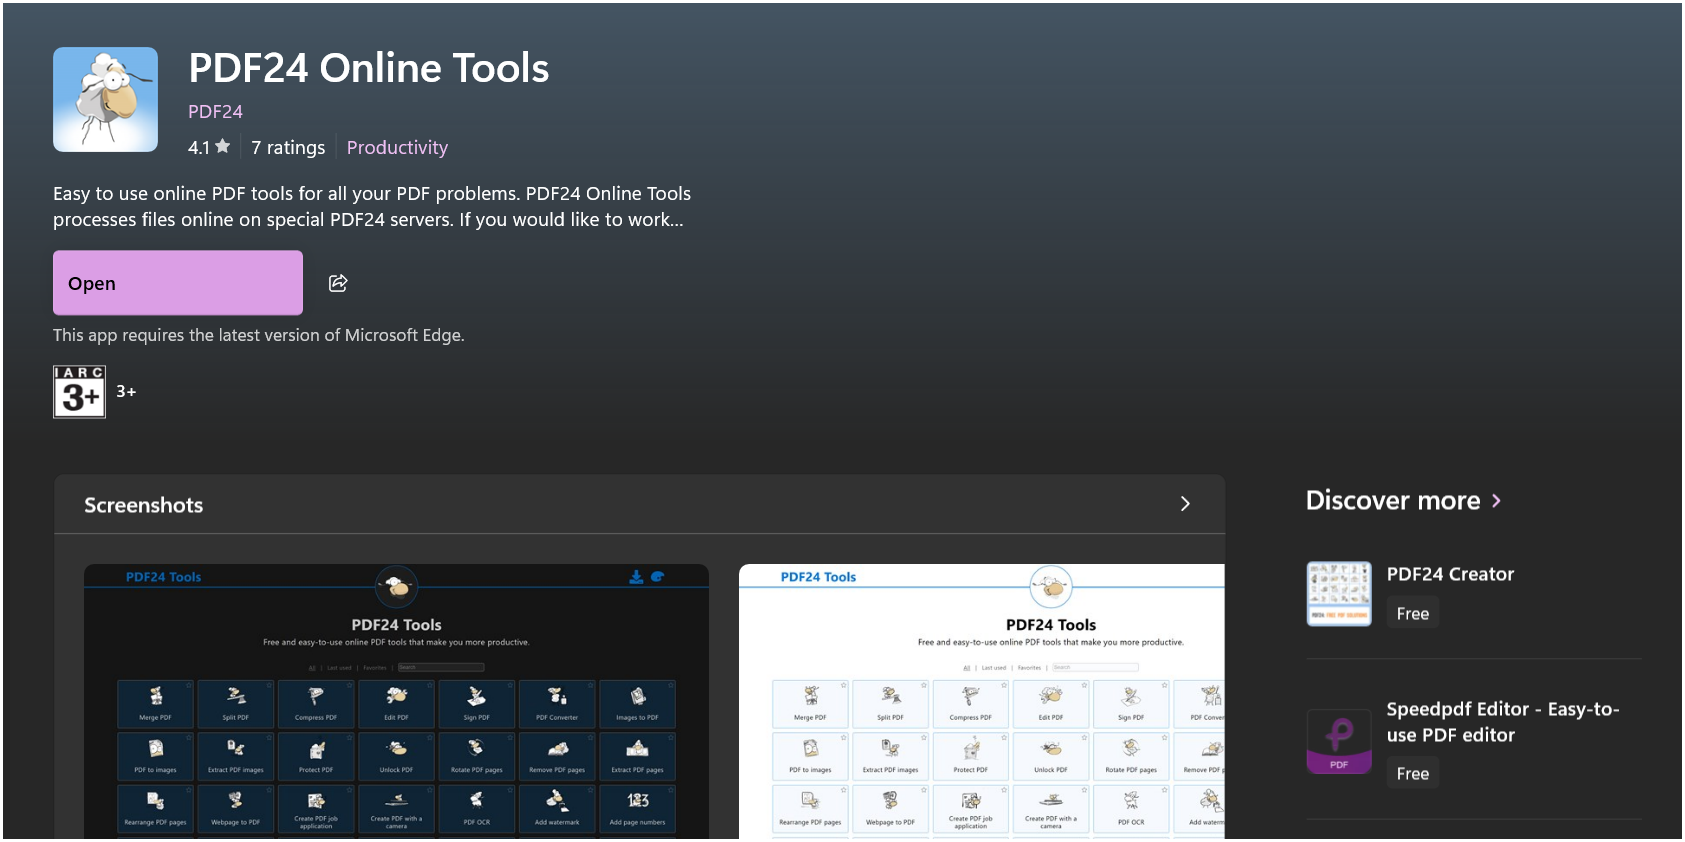1685x842 pixels.
Task: Expand the Discover more chevron
Action: [x=1496, y=501]
